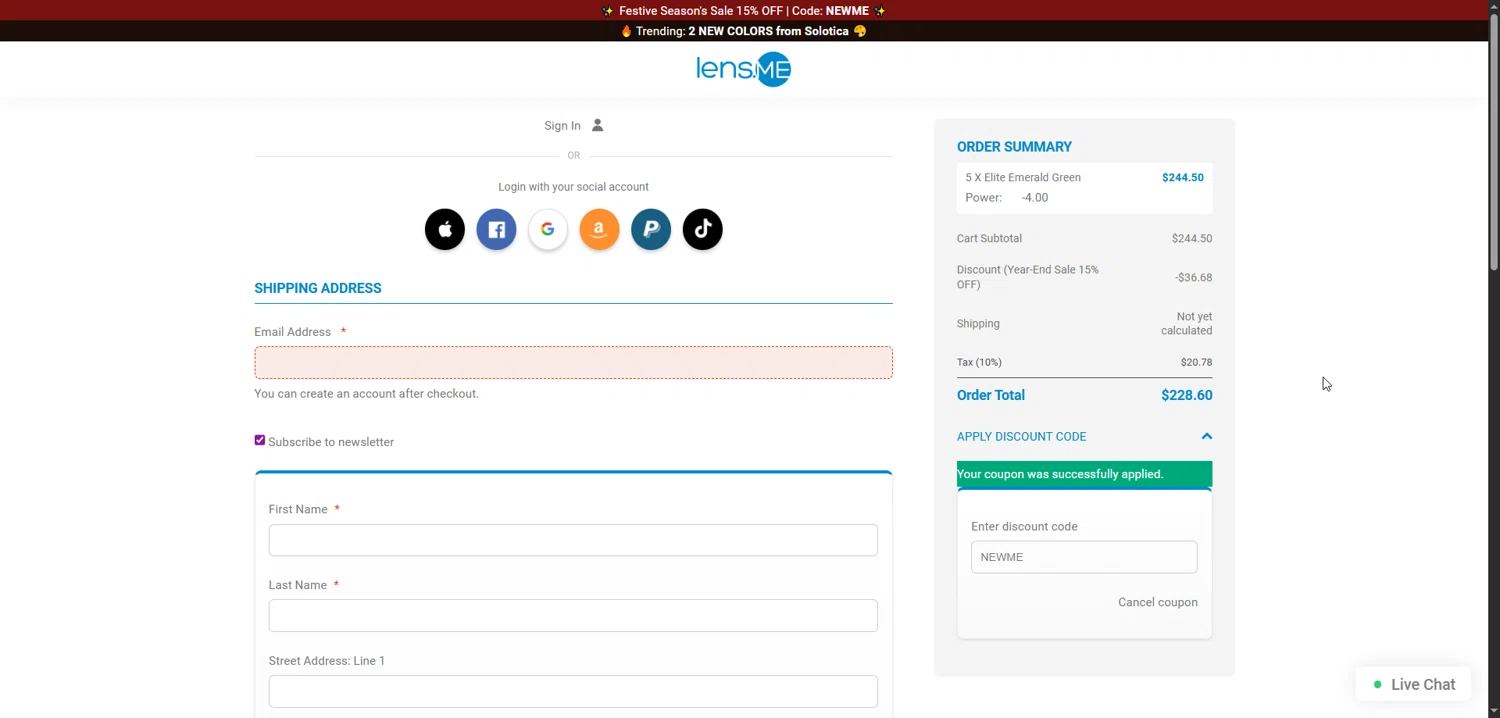Click 'Login with your social account' text

pyautogui.click(x=573, y=187)
